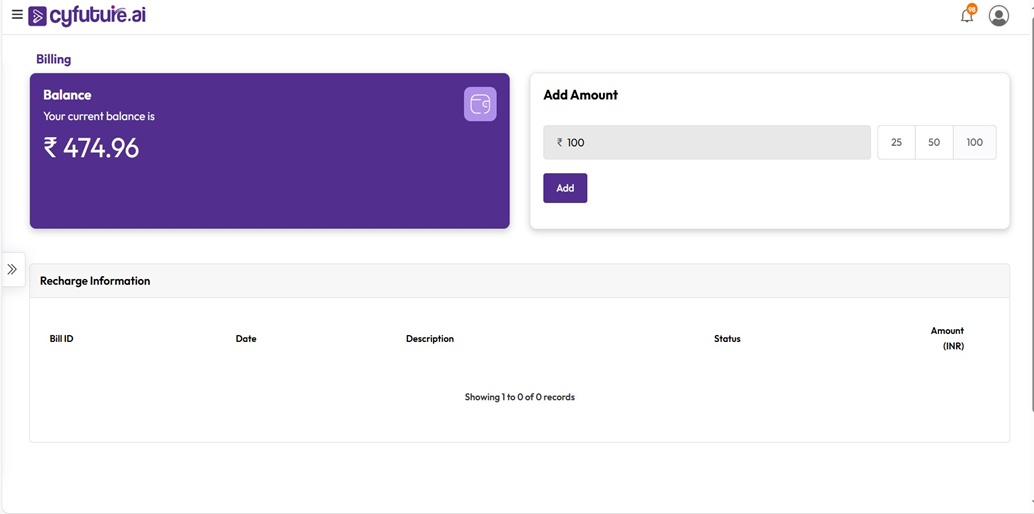Open the notifications bell
The height and width of the screenshot is (514, 1034).
(x=966, y=16)
